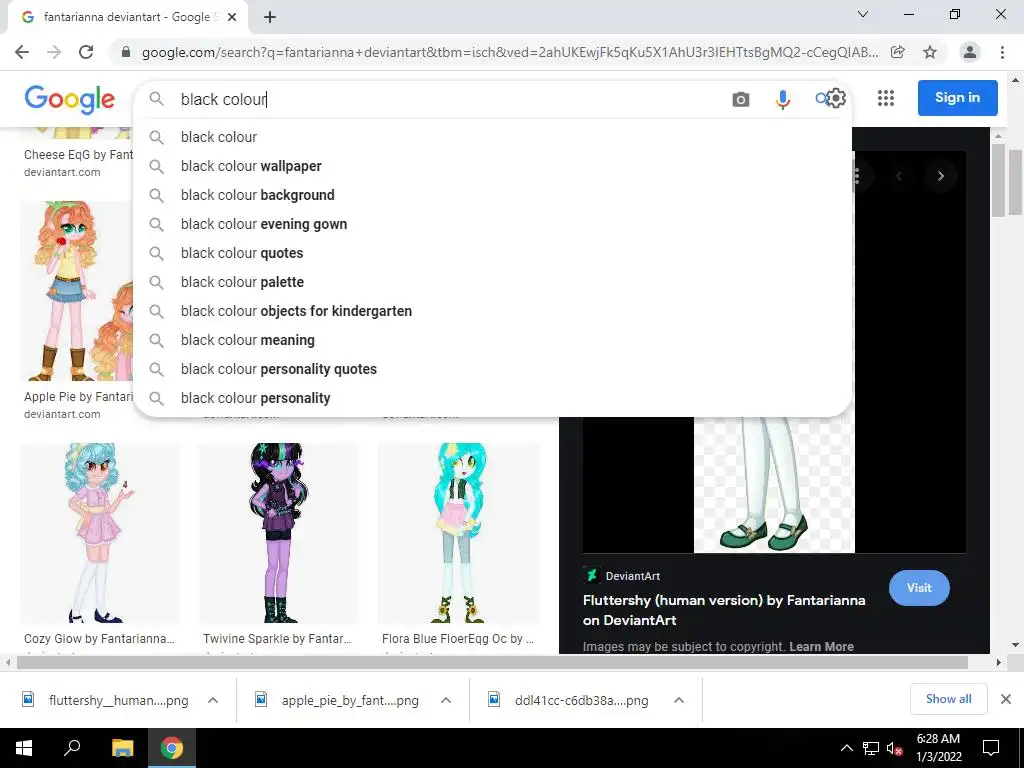
Task: Reload the current page
Action: [x=86, y=52]
